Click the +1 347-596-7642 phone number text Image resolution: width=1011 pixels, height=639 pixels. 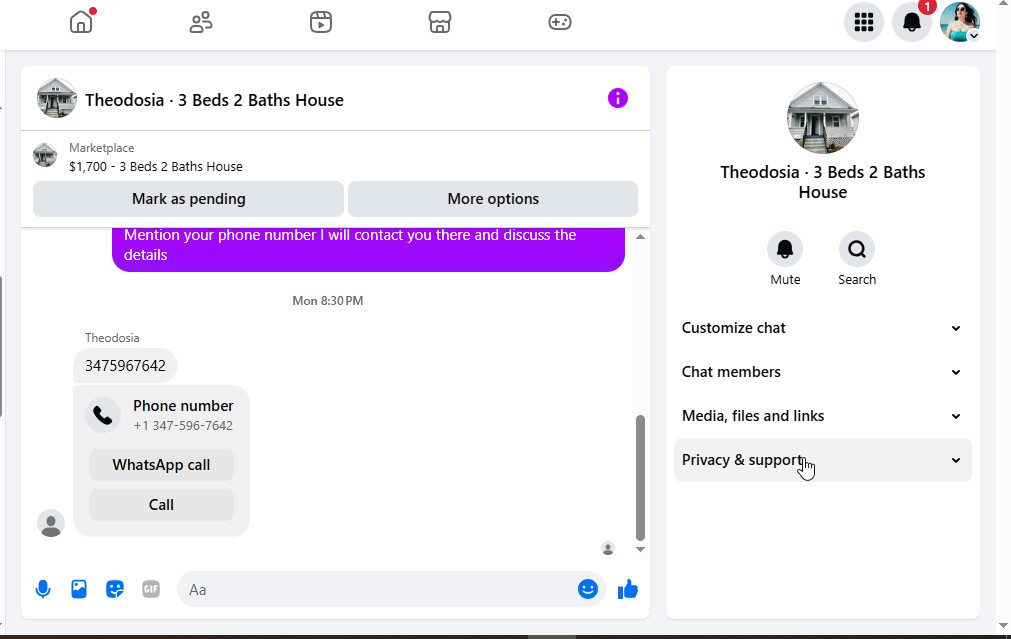pos(183,426)
